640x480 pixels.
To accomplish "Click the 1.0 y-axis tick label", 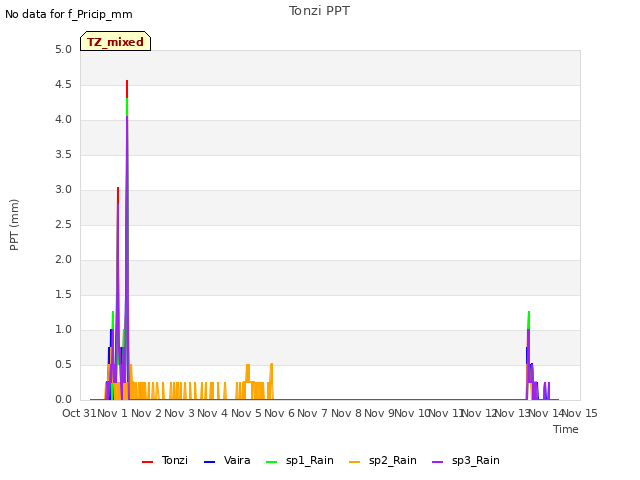I will pos(63,330).
